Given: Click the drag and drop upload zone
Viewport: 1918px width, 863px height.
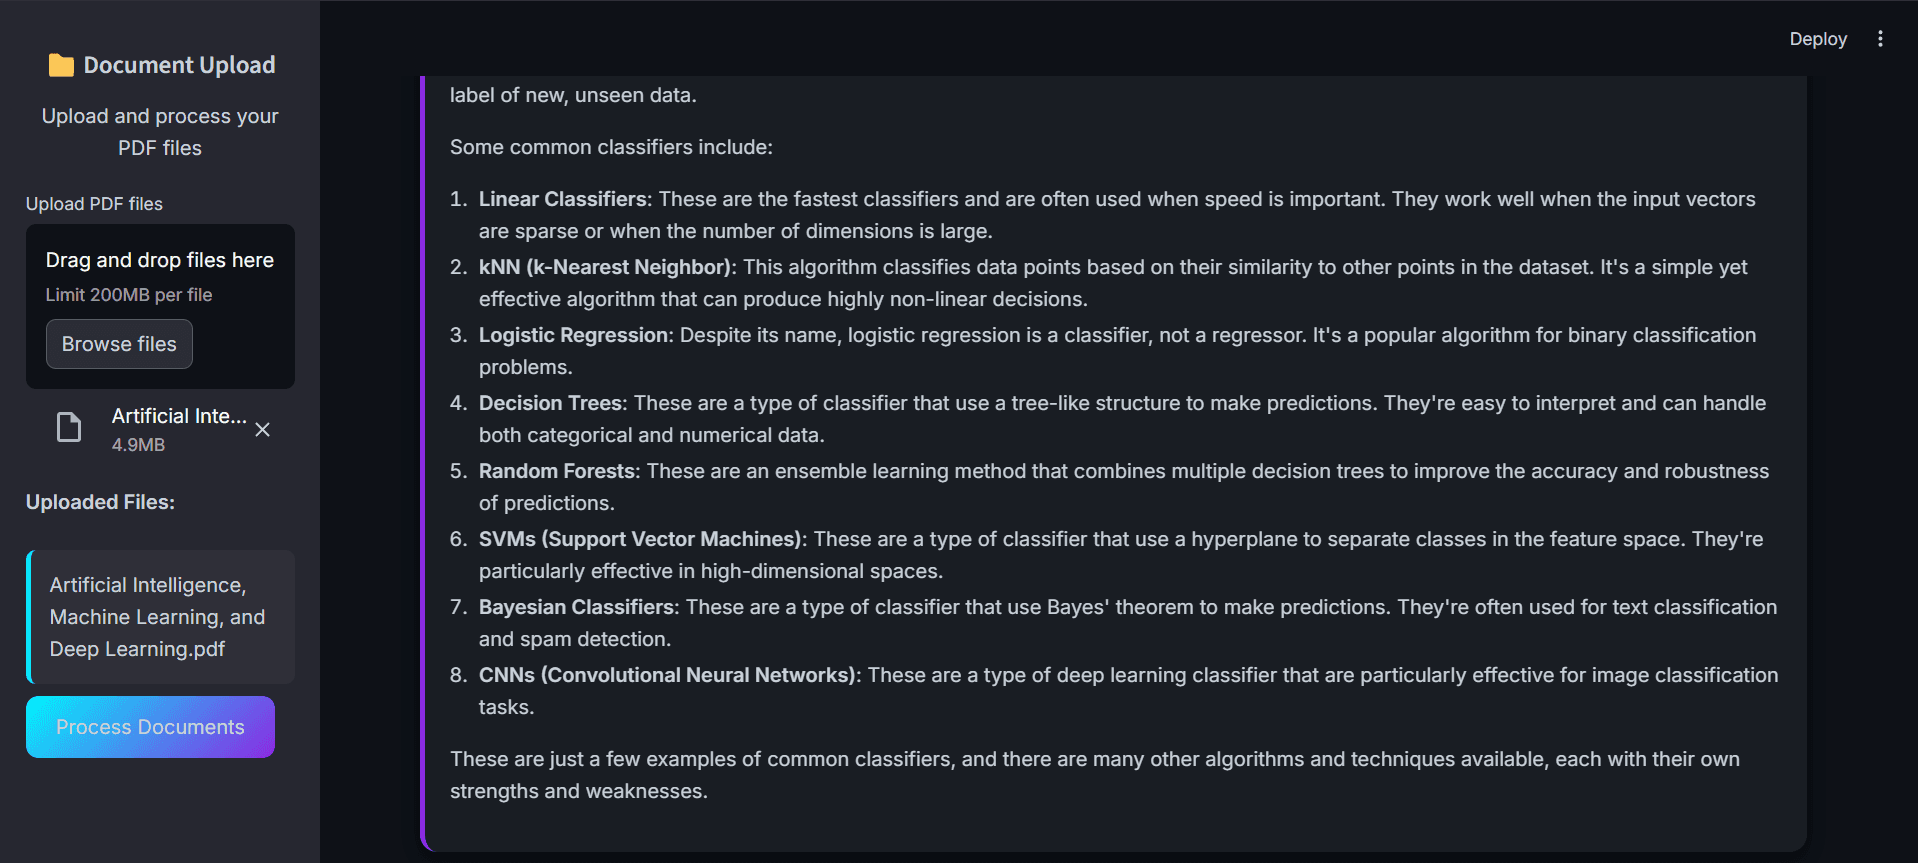Looking at the screenshot, I should click(x=160, y=306).
